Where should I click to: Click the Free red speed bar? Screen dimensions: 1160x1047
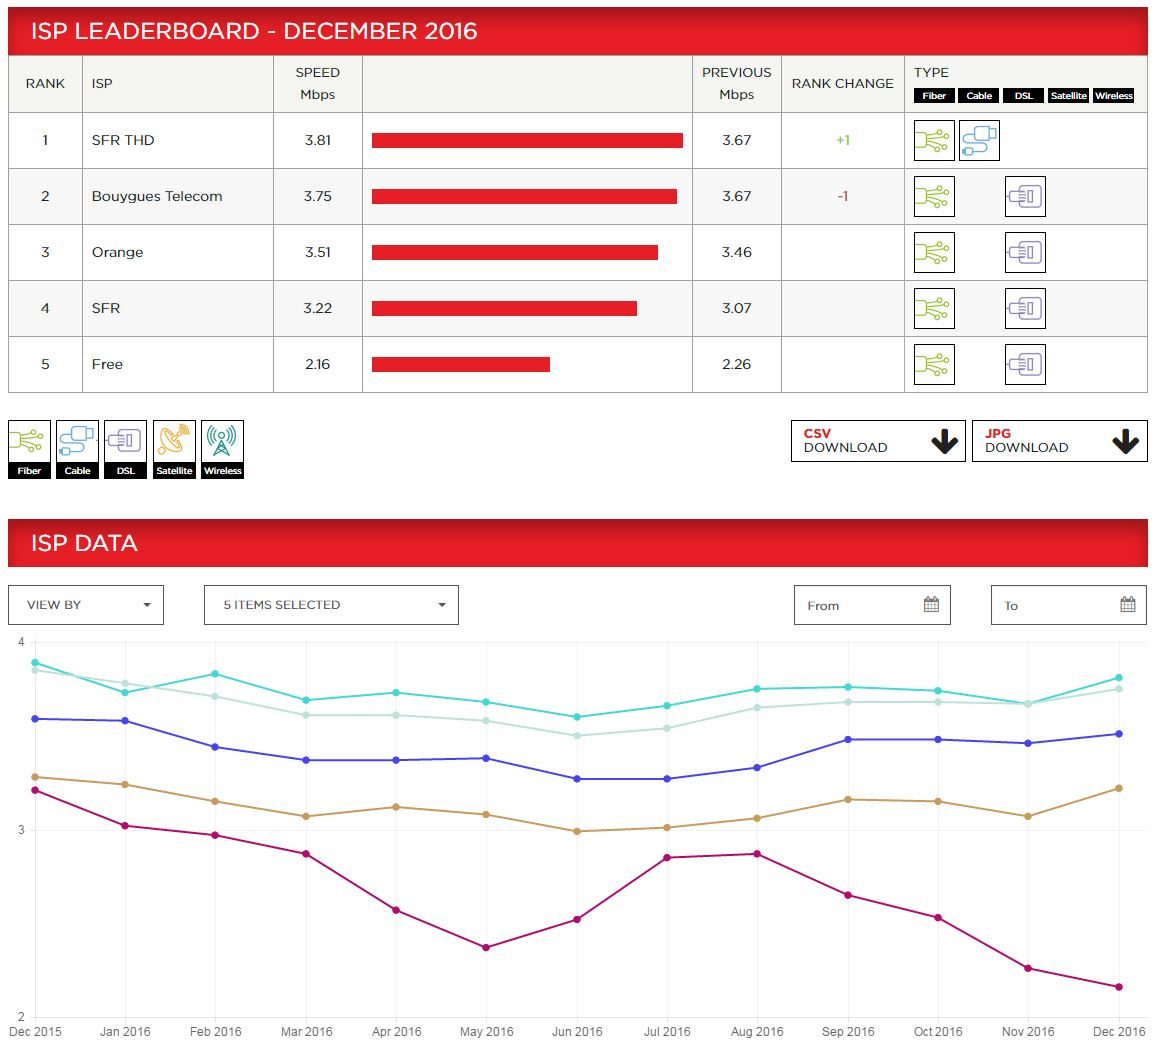(460, 364)
